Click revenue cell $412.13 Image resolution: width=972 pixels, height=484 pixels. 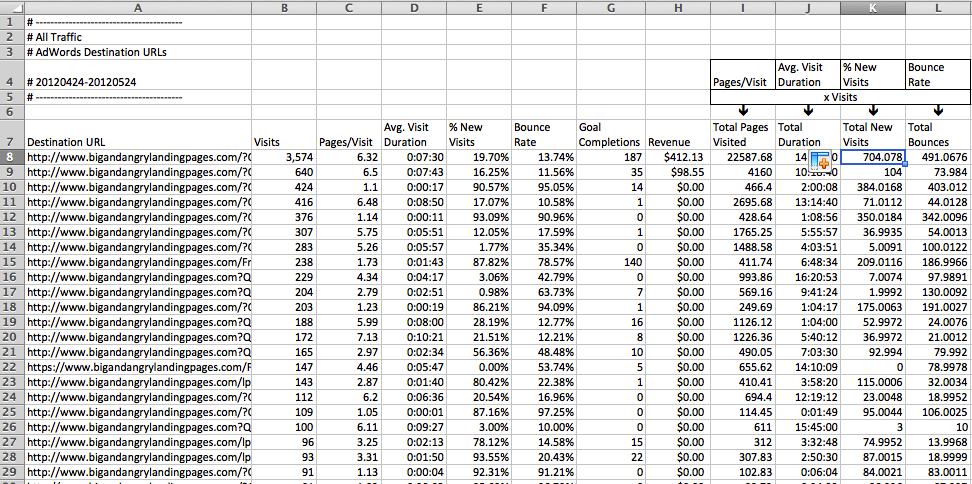pos(676,157)
